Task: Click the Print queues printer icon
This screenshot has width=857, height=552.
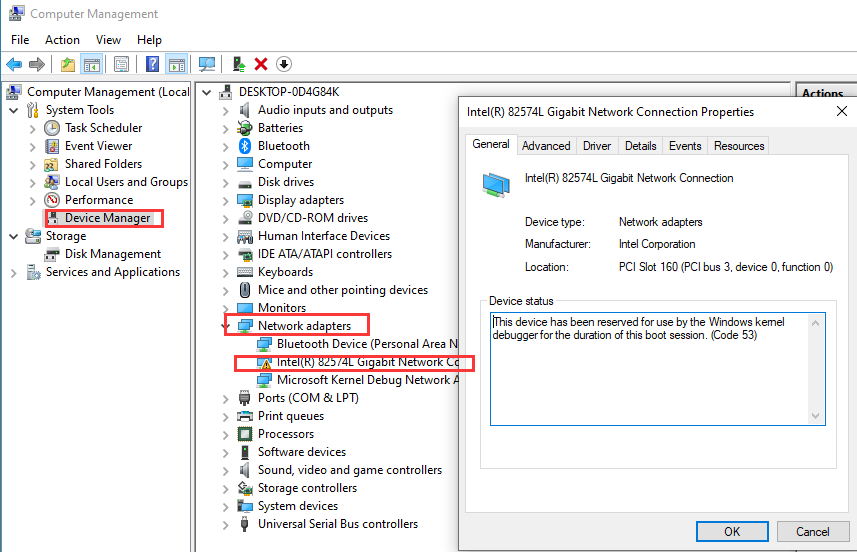Action: [244, 416]
